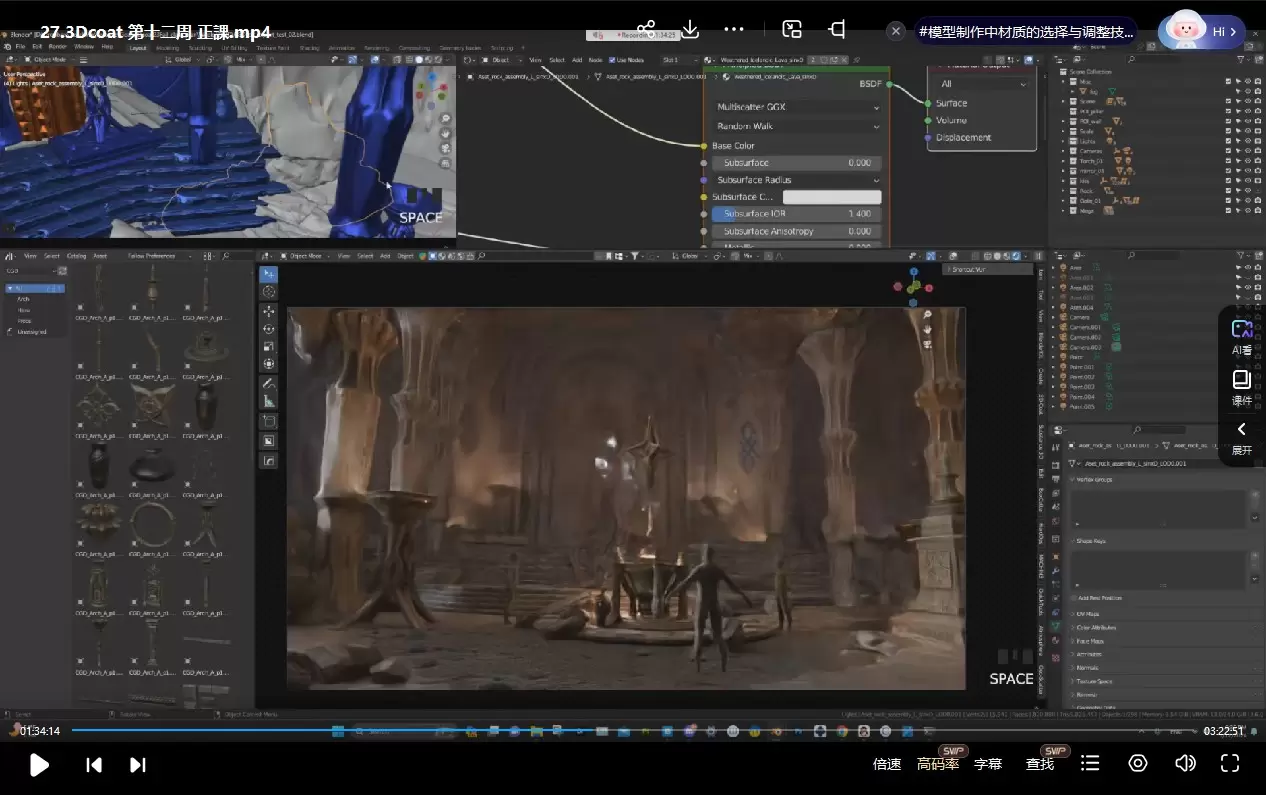Click the navigation axis gizmo in render viewport
The width and height of the screenshot is (1266, 795).
(x=913, y=287)
